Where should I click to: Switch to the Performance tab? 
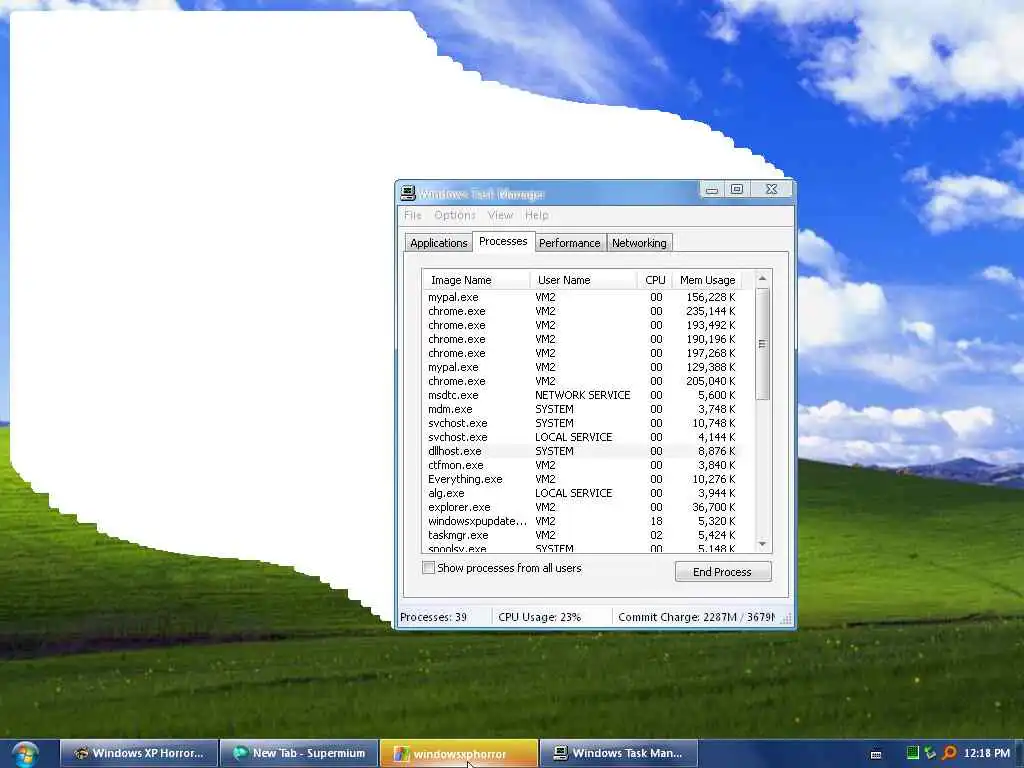click(569, 243)
